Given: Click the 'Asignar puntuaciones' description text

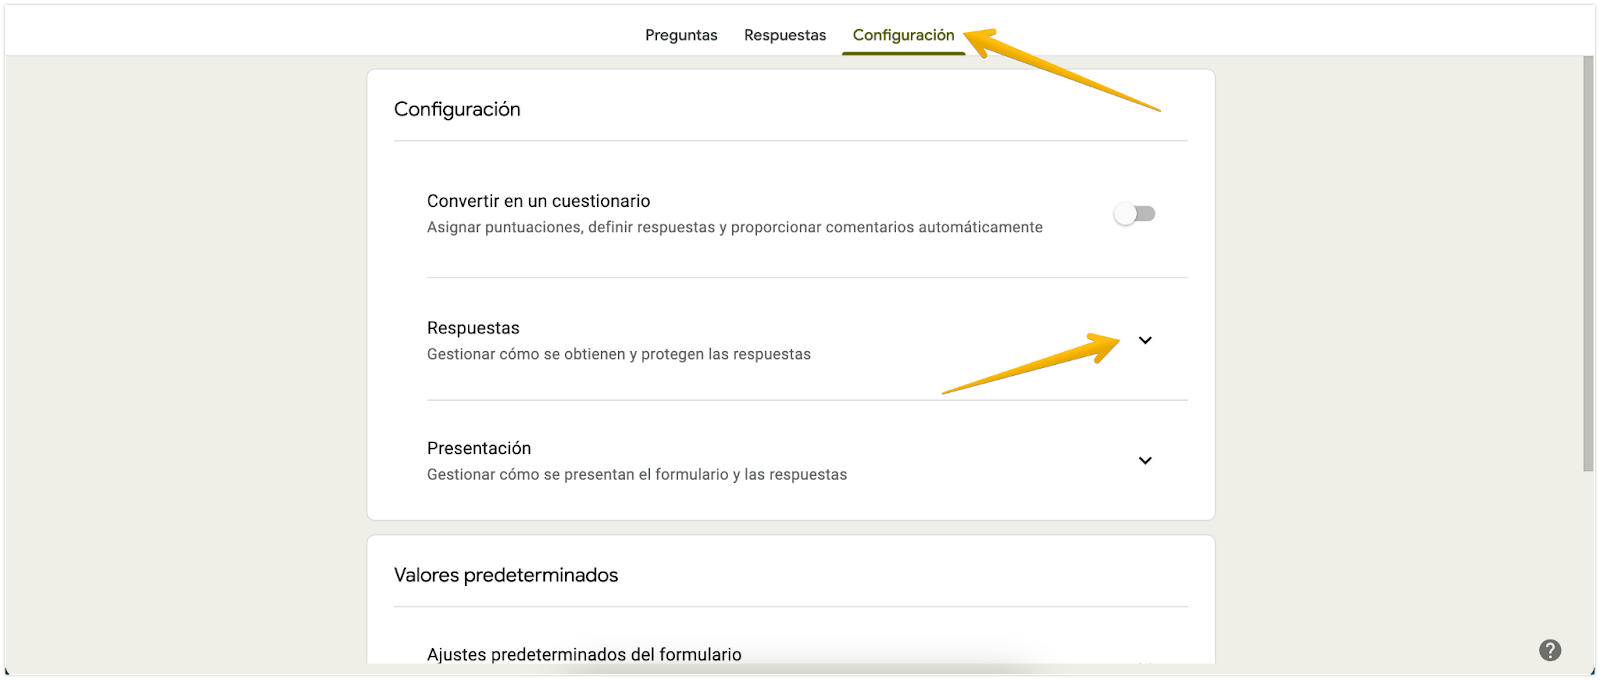Looking at the screenshot, I should (734, 227).
